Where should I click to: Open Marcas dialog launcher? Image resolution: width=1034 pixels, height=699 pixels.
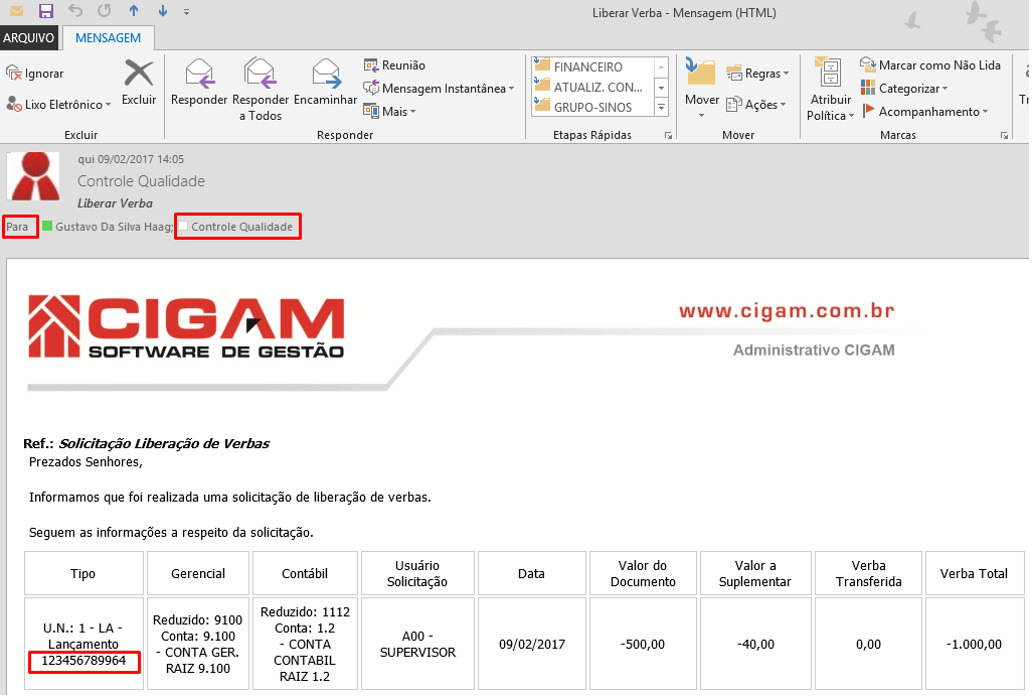click(1004, 135)
